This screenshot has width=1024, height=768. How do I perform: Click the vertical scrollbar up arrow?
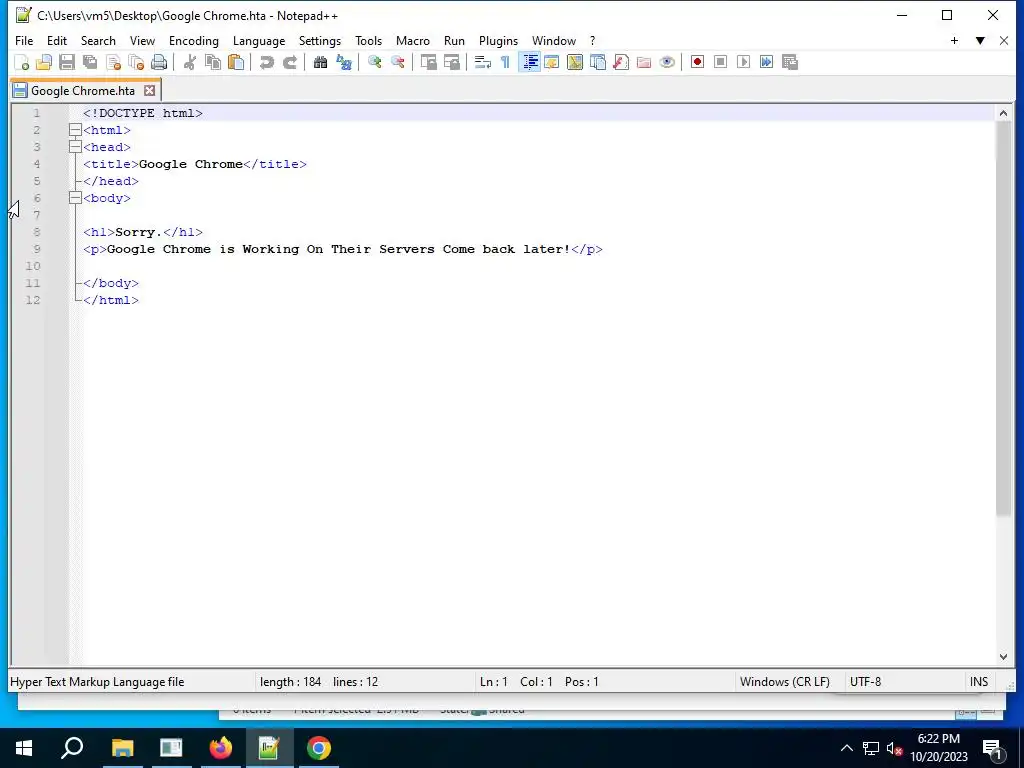click(x=1003, y=113)
